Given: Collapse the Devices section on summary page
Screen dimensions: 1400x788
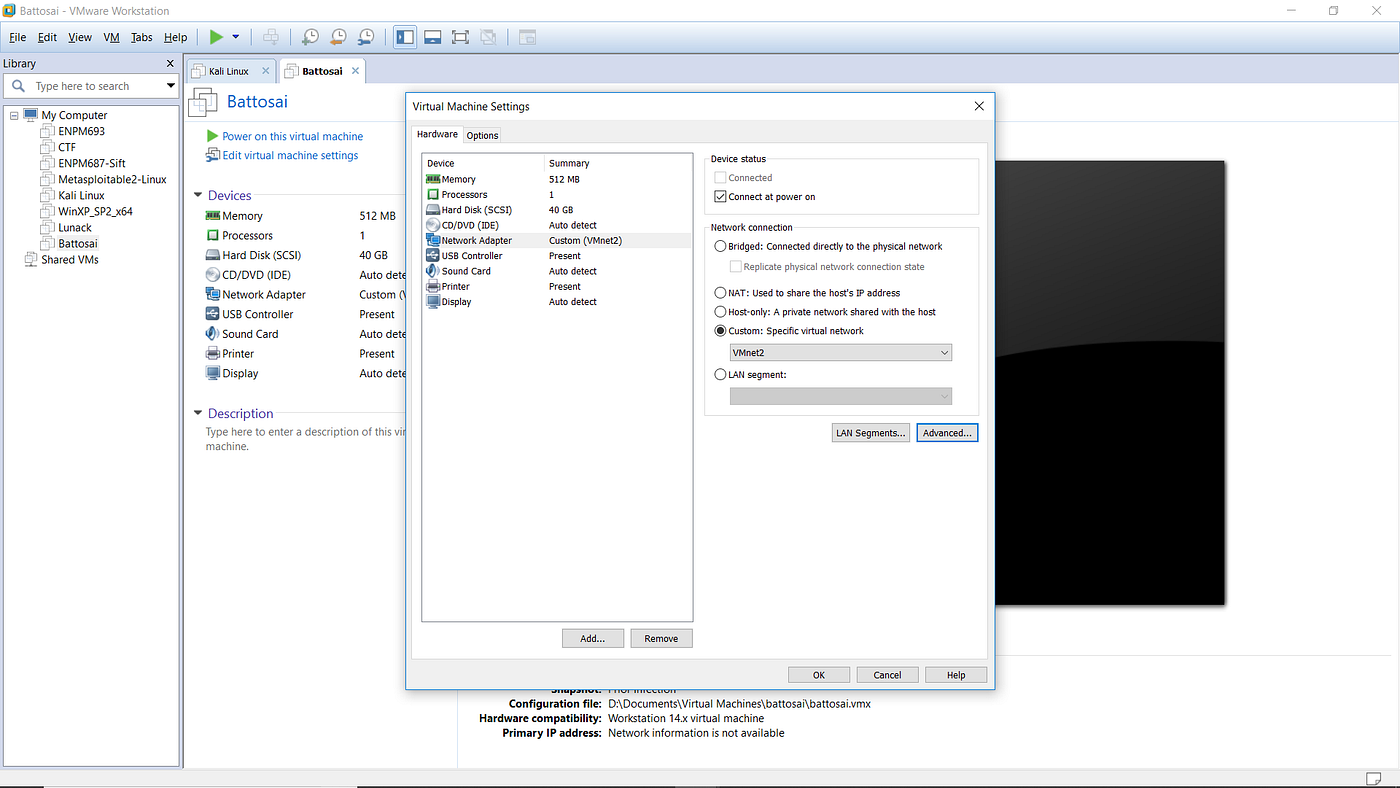Looking at the screenshot, I should coord(198,196).
